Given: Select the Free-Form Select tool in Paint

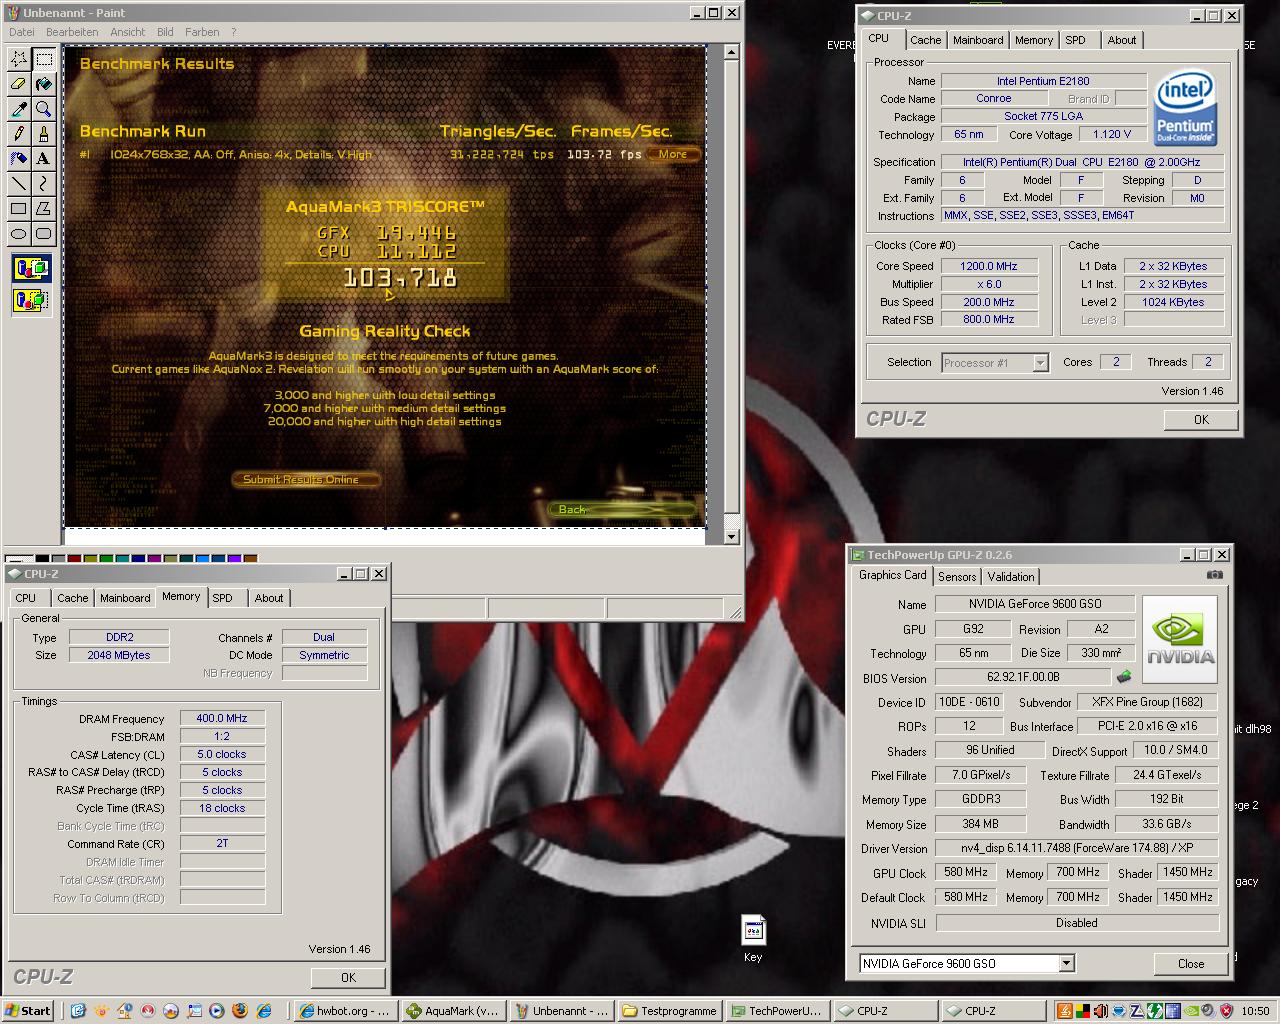Looking at the screenshot, I should pyautogui.click(x=18, y=59).
